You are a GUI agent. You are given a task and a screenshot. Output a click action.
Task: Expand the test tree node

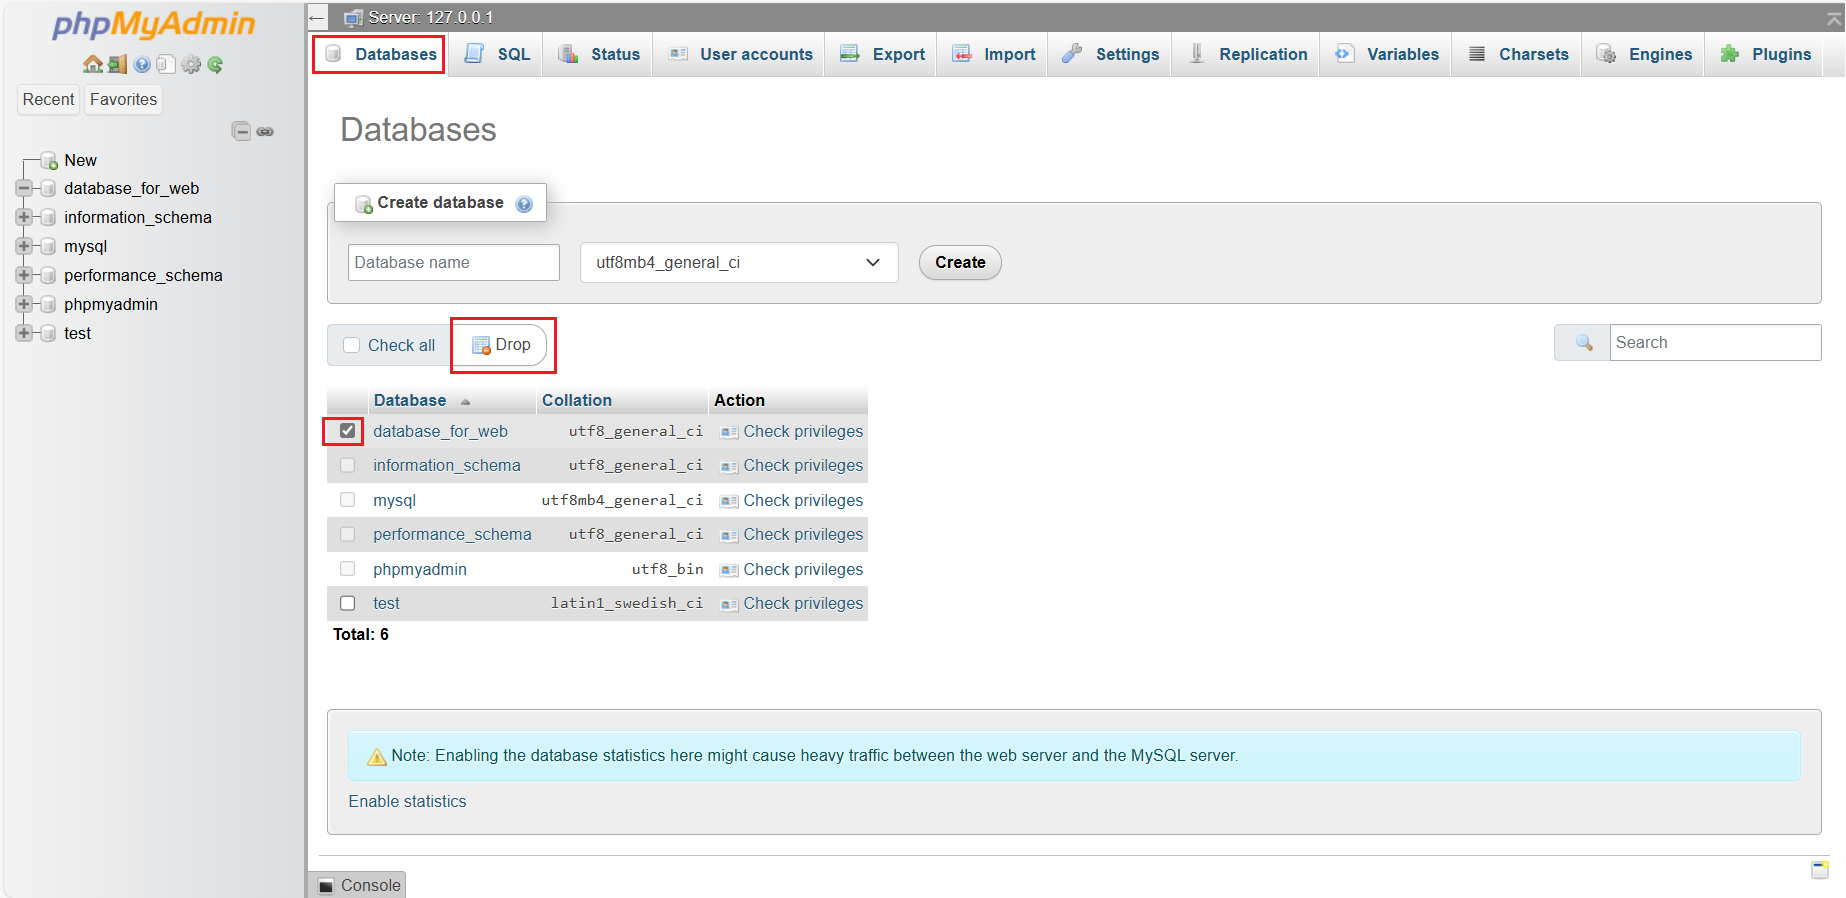(24, 333)
